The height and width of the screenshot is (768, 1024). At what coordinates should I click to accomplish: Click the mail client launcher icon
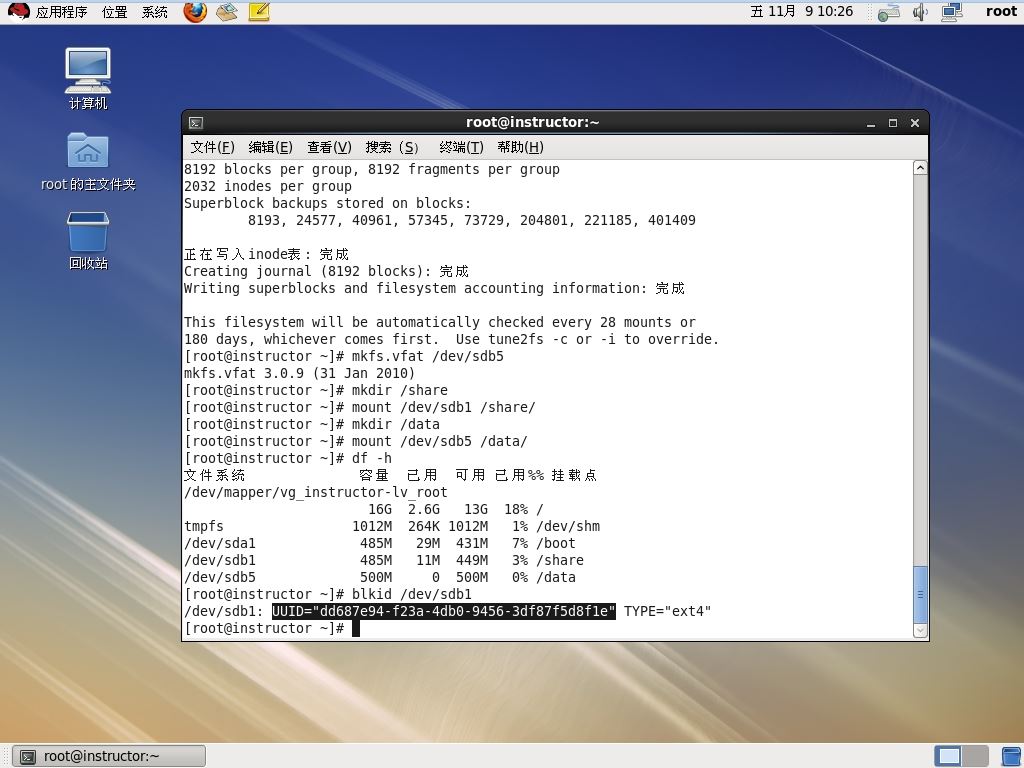[x=227, y=12]
